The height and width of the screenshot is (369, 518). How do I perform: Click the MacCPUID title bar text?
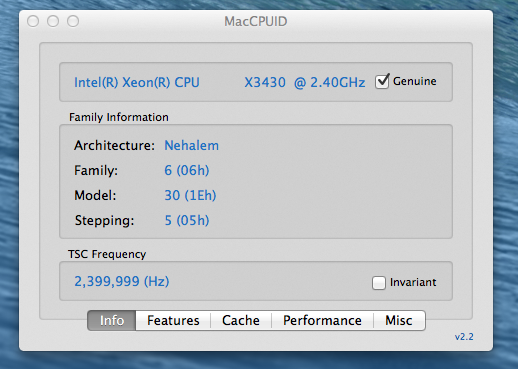(x=256, y=22)
